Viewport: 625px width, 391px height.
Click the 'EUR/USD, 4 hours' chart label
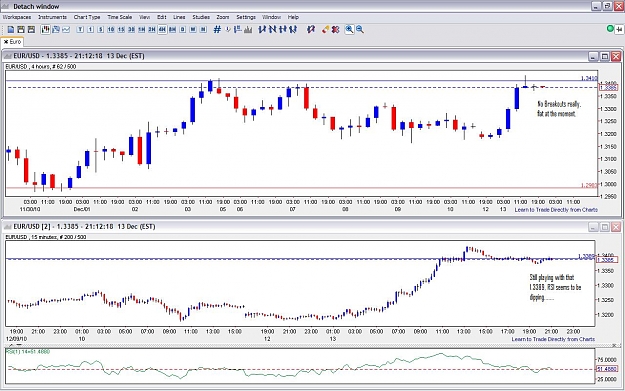click(41, 67)
